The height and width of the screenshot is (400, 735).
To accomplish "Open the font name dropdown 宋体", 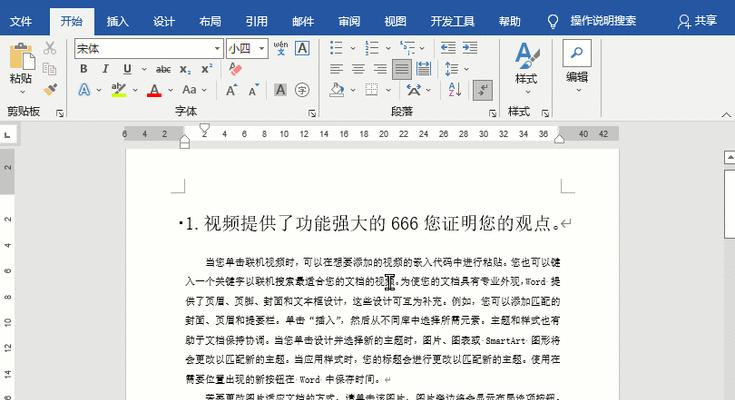I will pyautogui.click(x=217, y=48).
